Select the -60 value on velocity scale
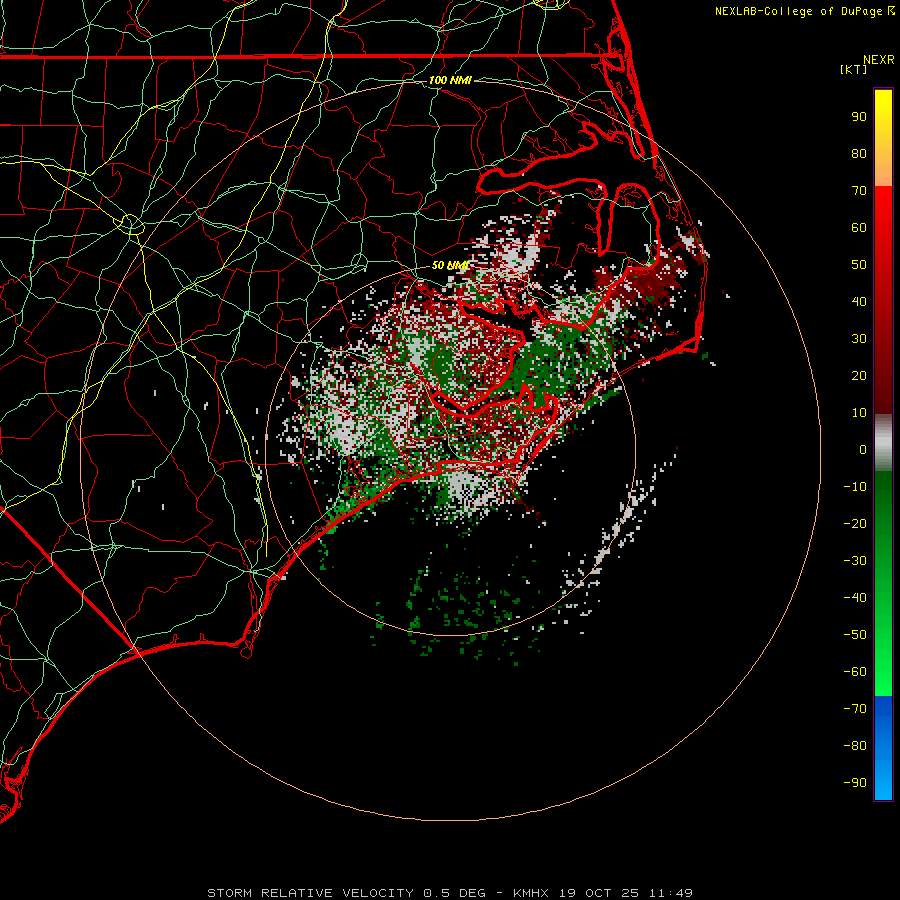 (855, 672)
